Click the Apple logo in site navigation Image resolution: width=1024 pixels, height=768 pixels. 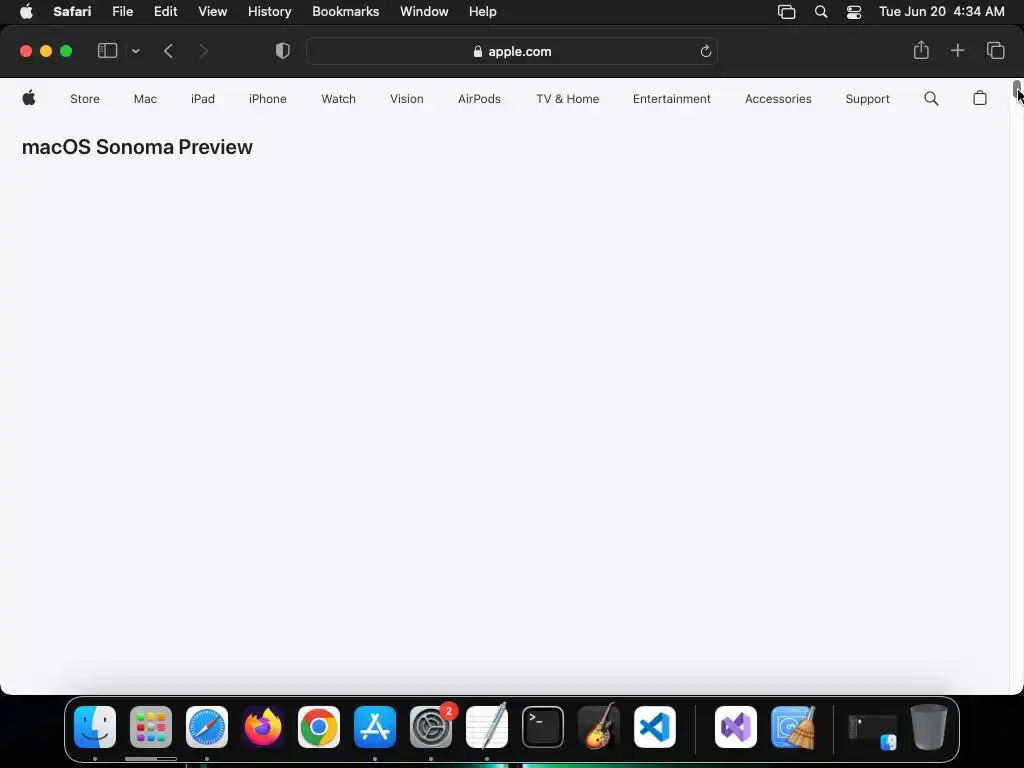29,98
